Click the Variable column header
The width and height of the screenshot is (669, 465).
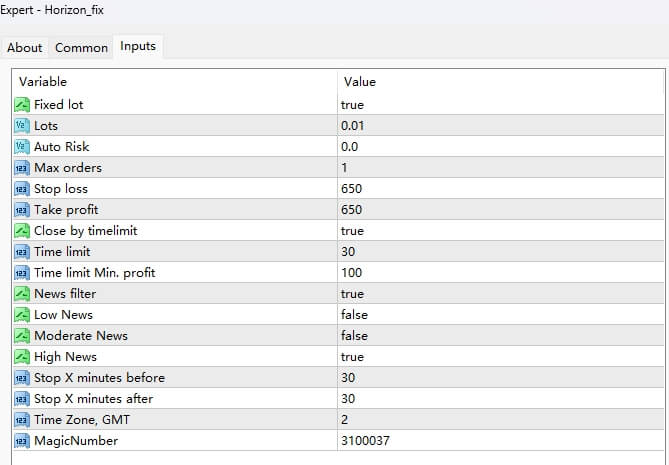click(x=49, y=81)
